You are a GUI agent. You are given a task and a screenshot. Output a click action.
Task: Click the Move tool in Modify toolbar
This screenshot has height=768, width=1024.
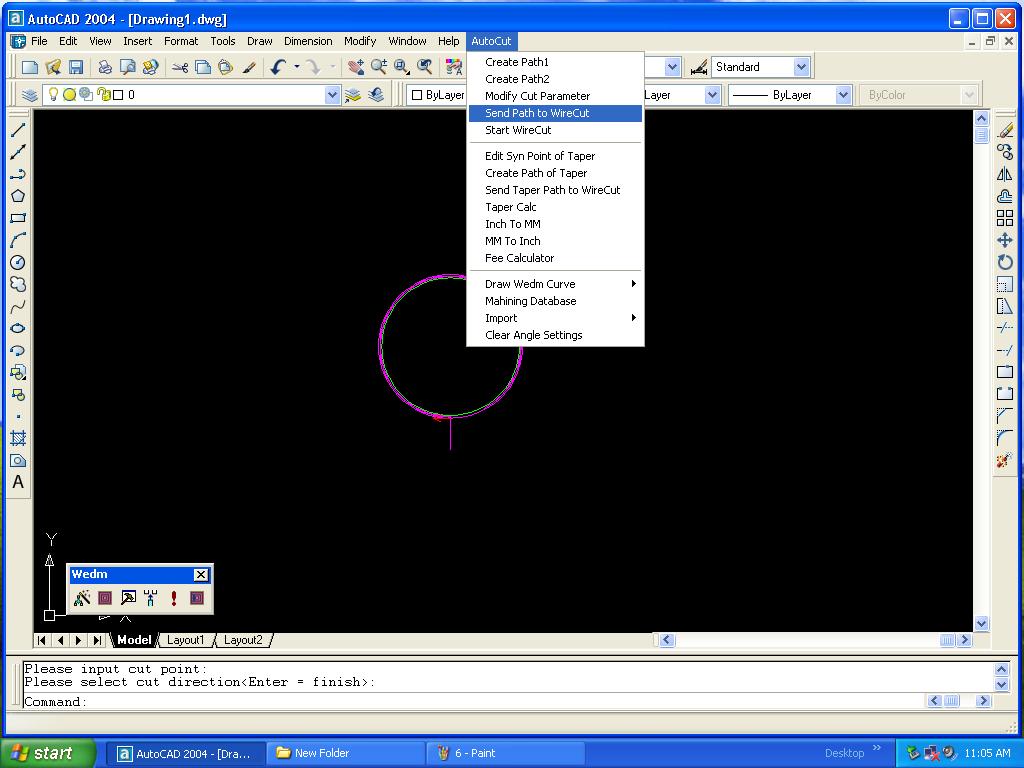coord(1005,240)
